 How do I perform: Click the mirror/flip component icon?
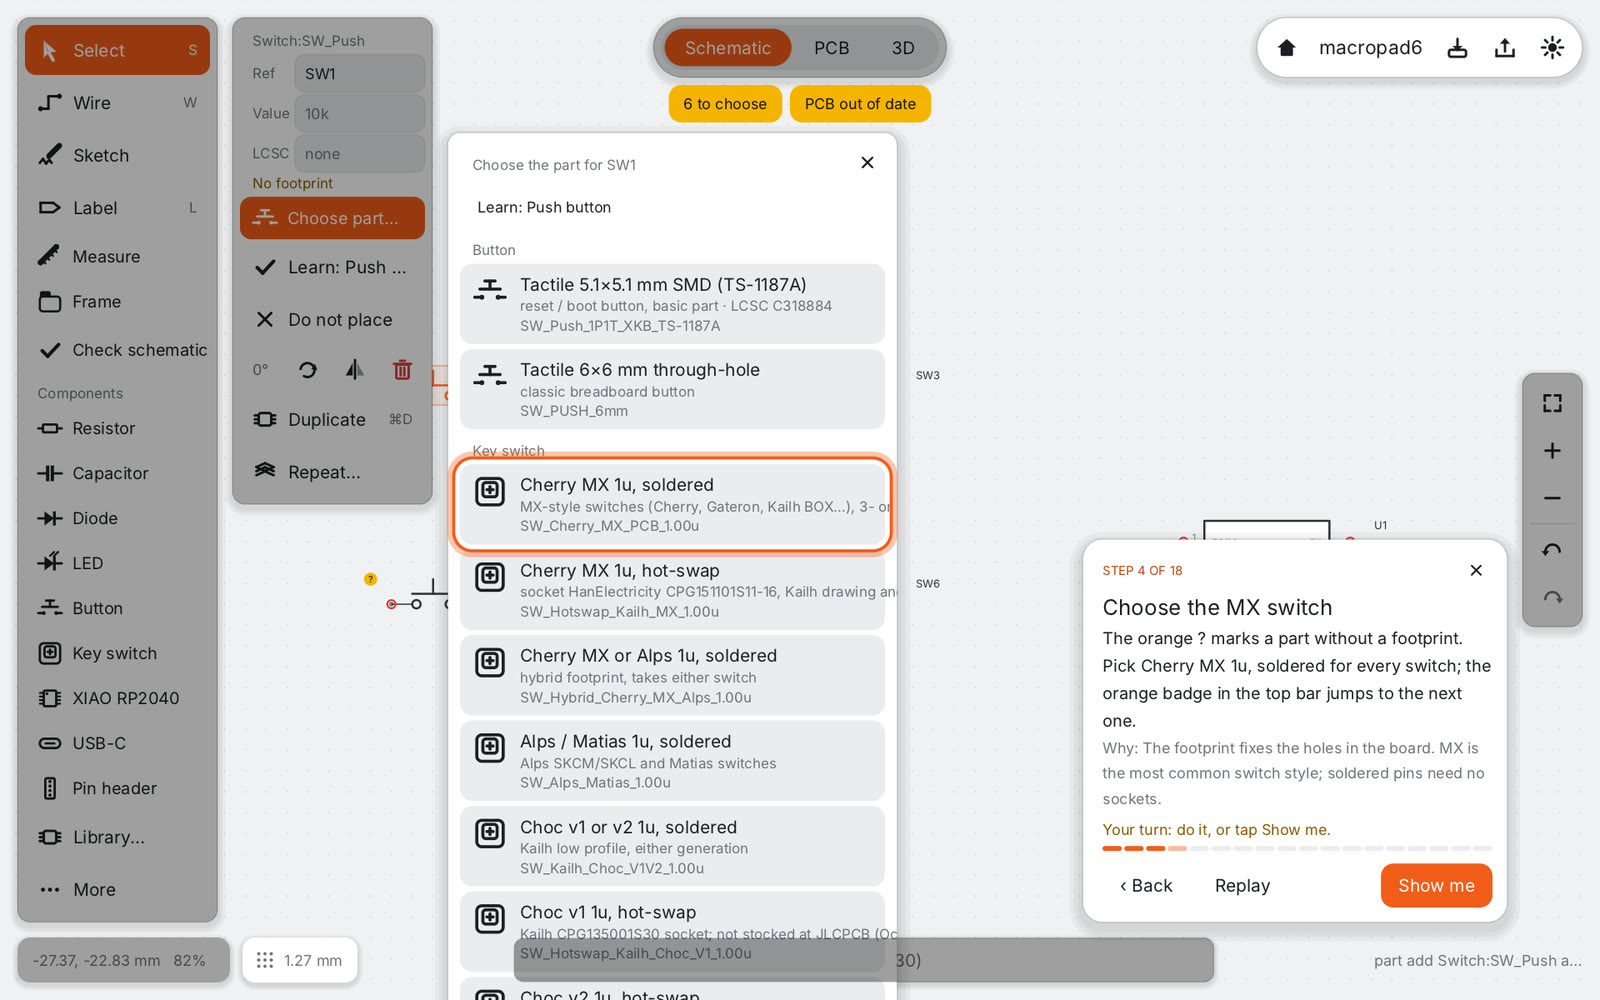355,370
